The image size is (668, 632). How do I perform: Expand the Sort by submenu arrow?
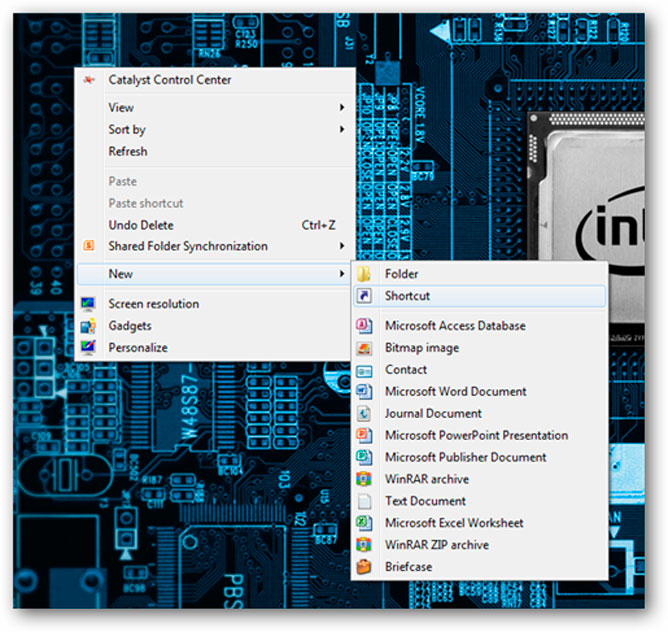tap(341, 130)
